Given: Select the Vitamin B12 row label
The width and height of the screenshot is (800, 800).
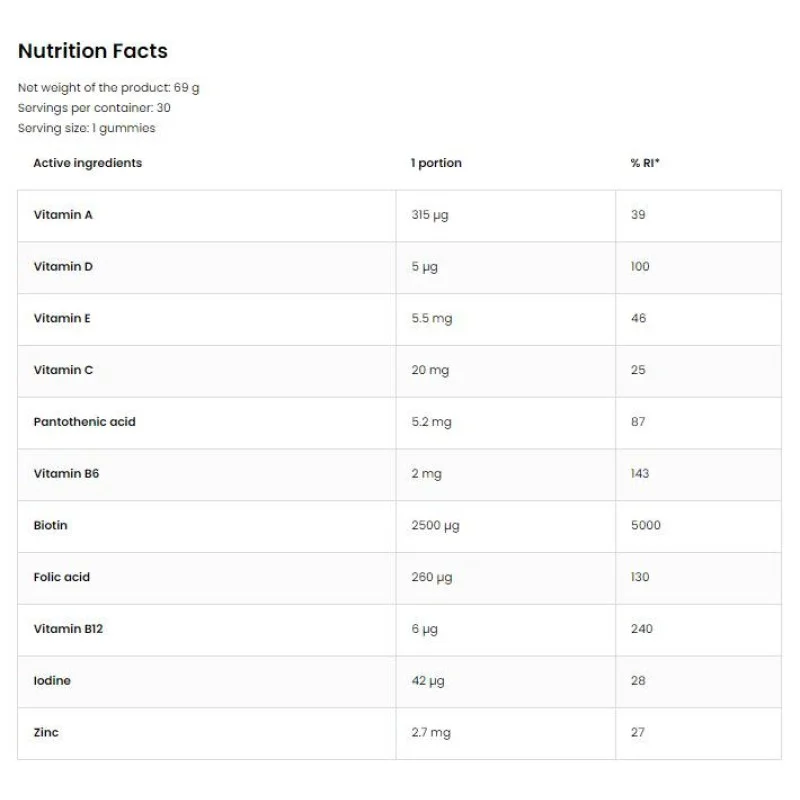Looking at the screenshot, I should coord(66,629).
